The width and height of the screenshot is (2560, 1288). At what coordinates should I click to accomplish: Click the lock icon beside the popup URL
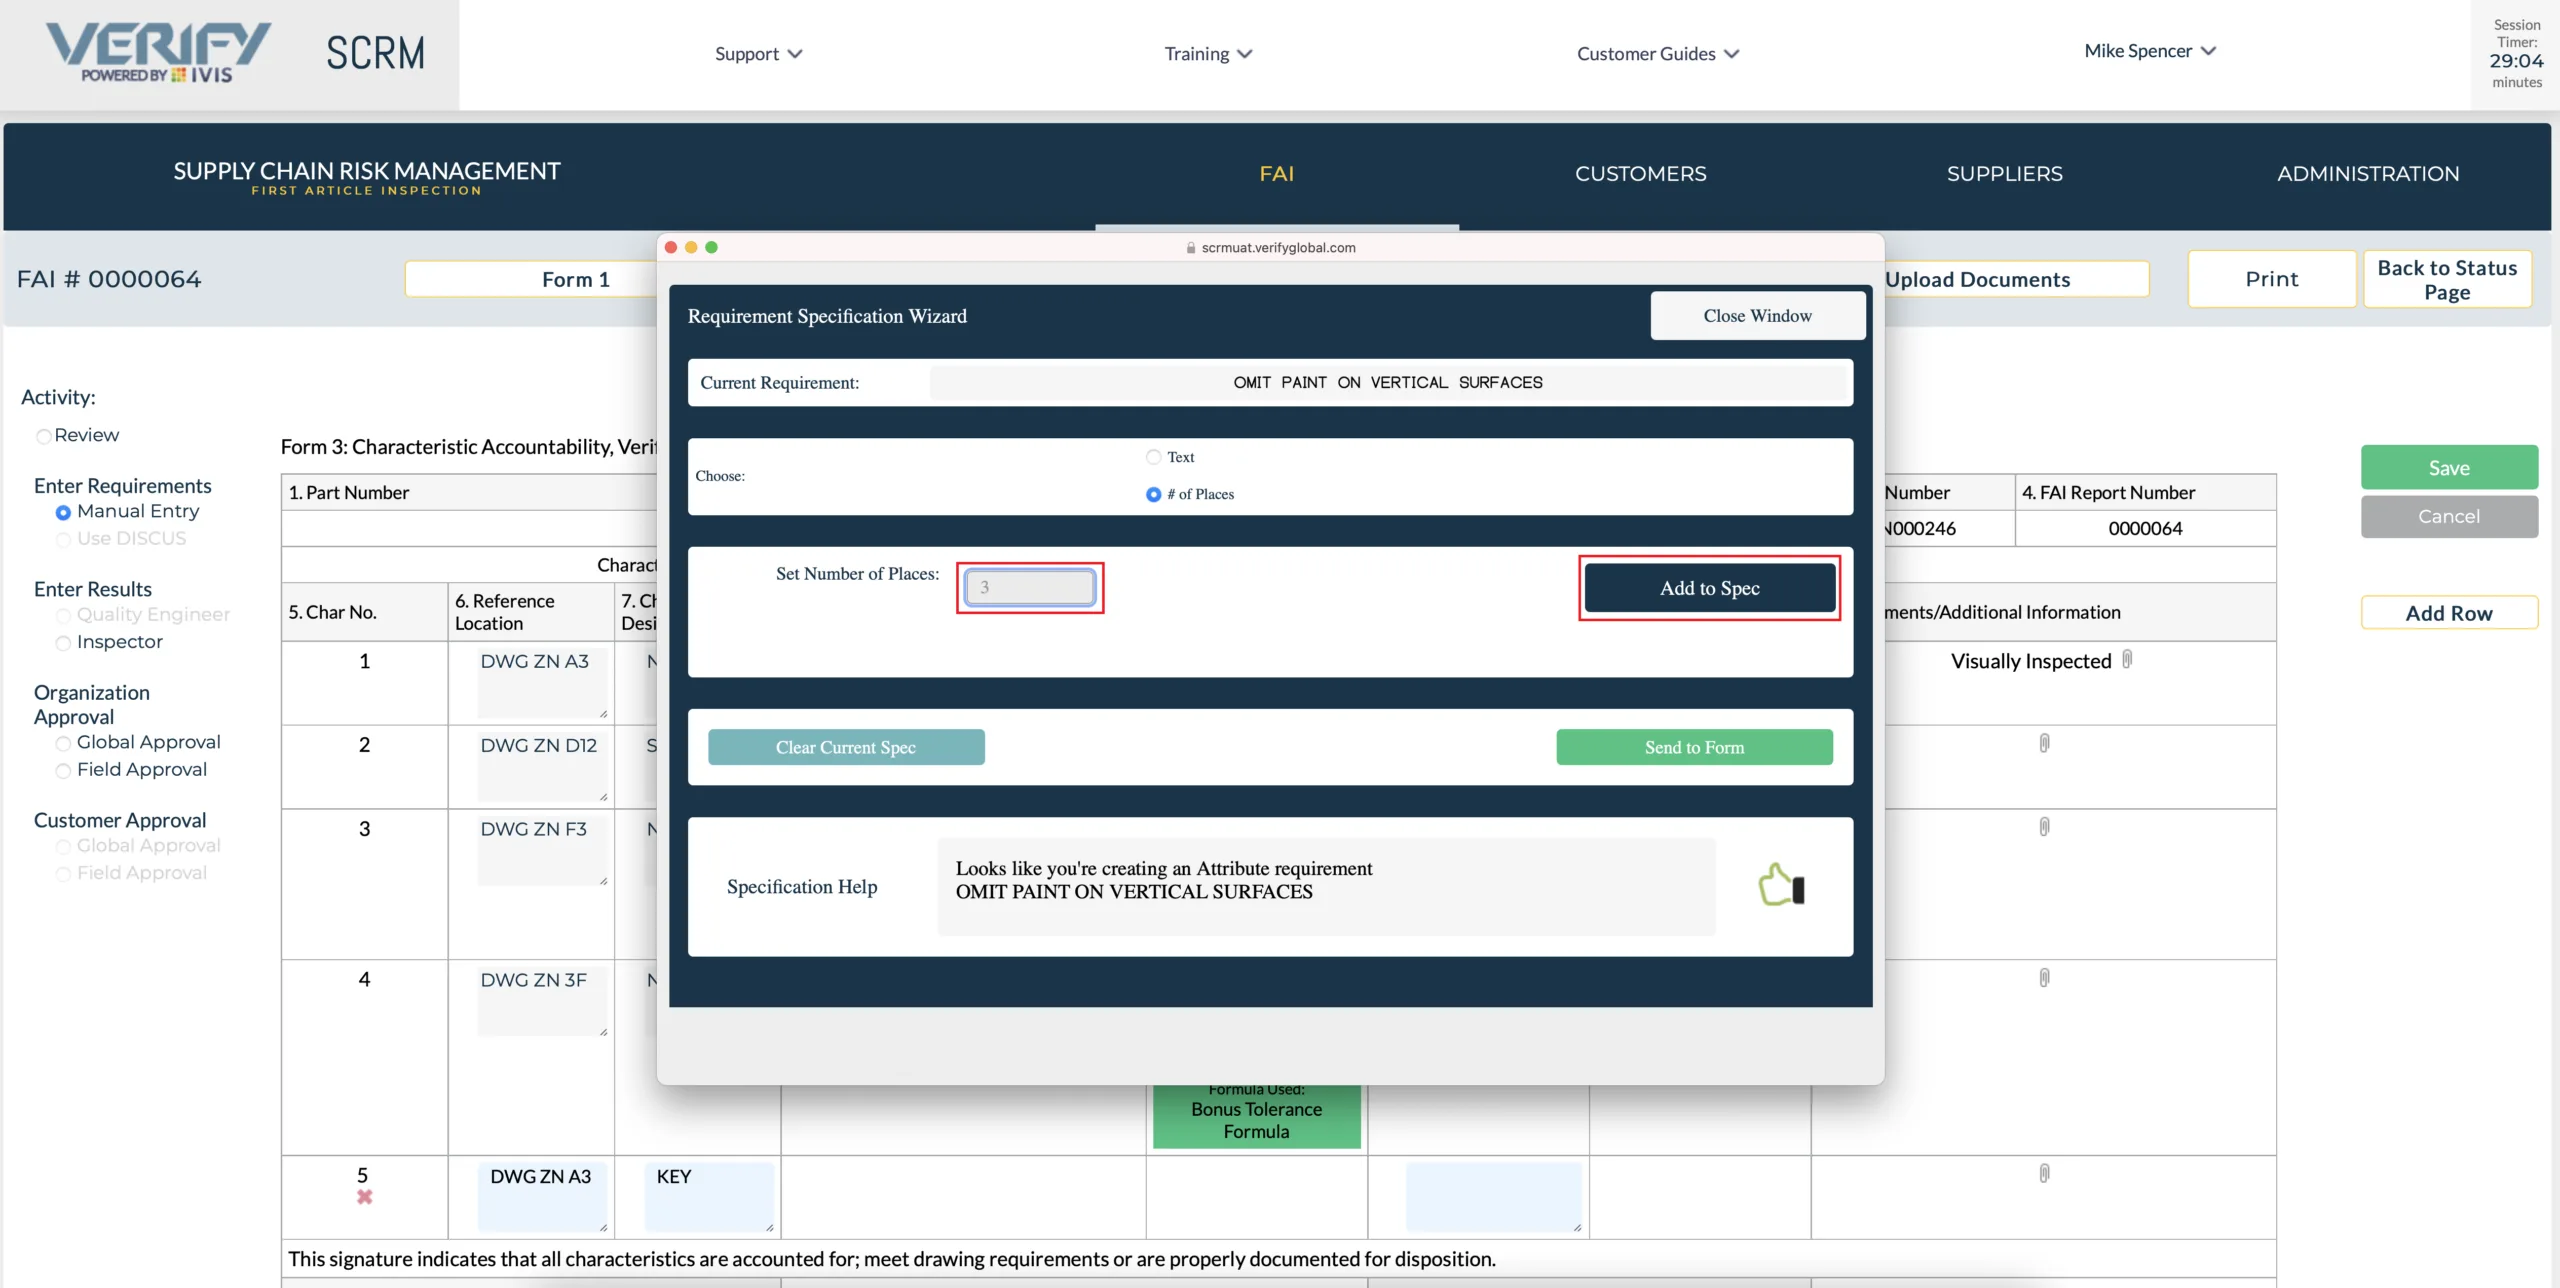pos(1190,248)
